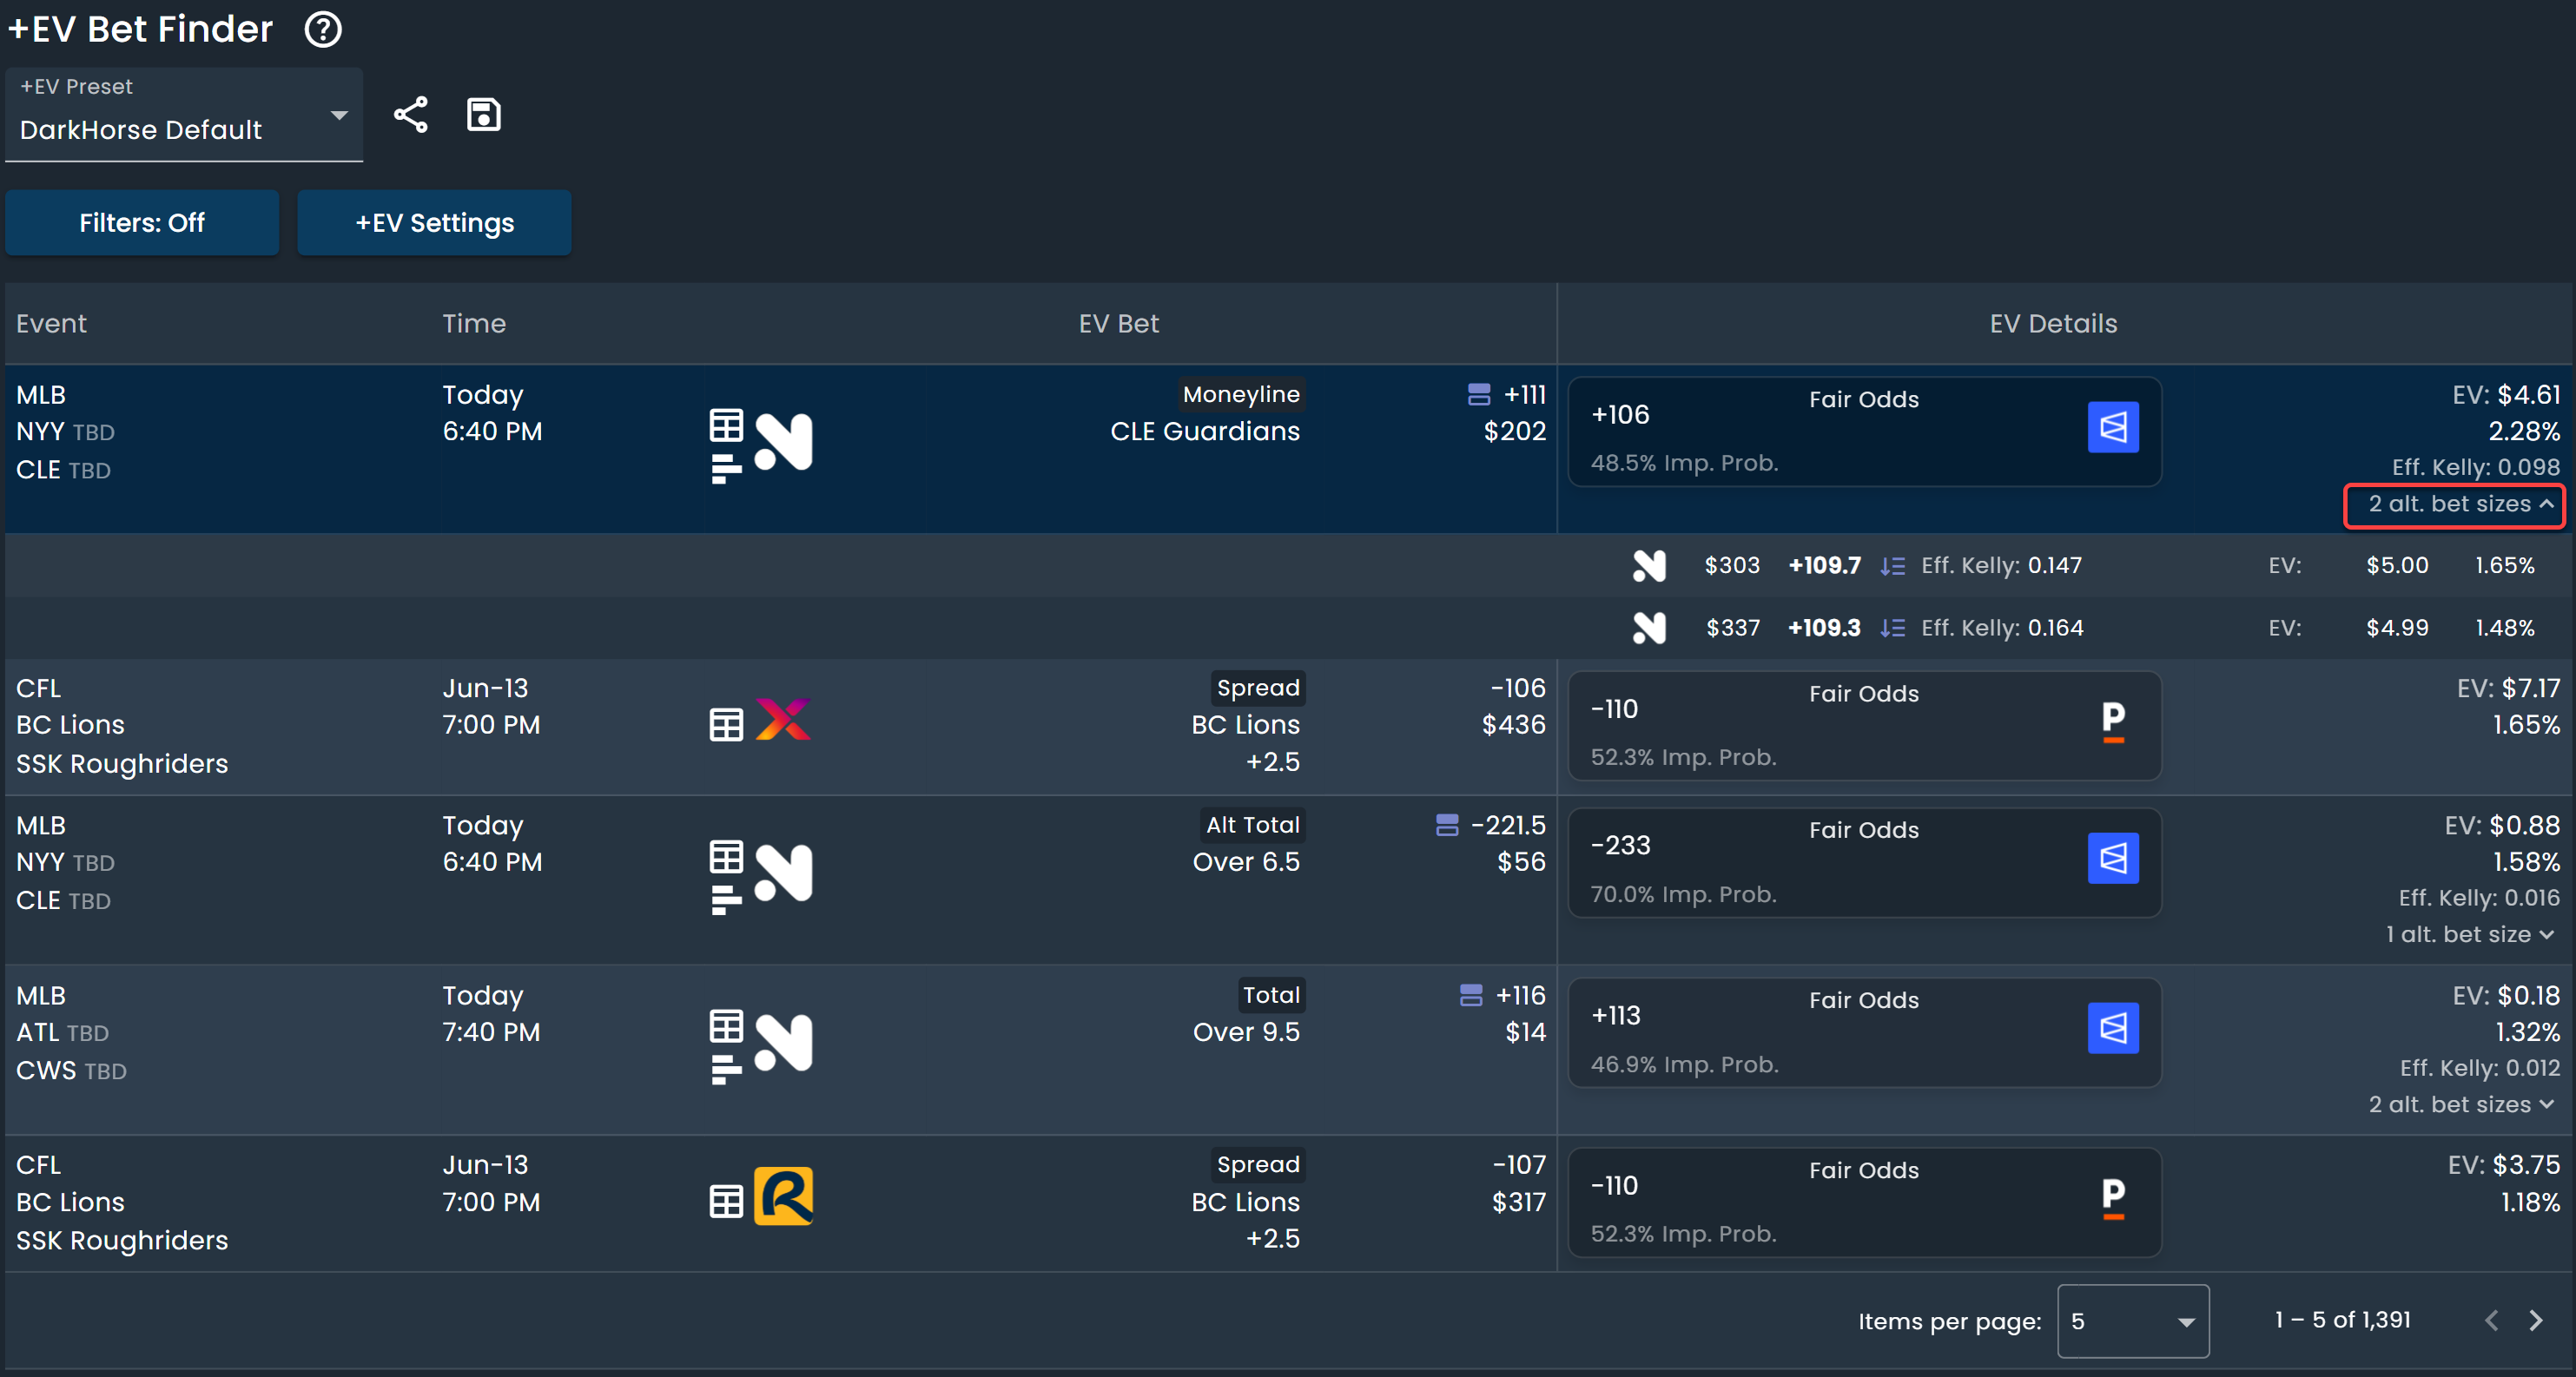
Task: Click the yellow R sportsbook logo in BC Lions -107 row
Action: pos(783,1196)
